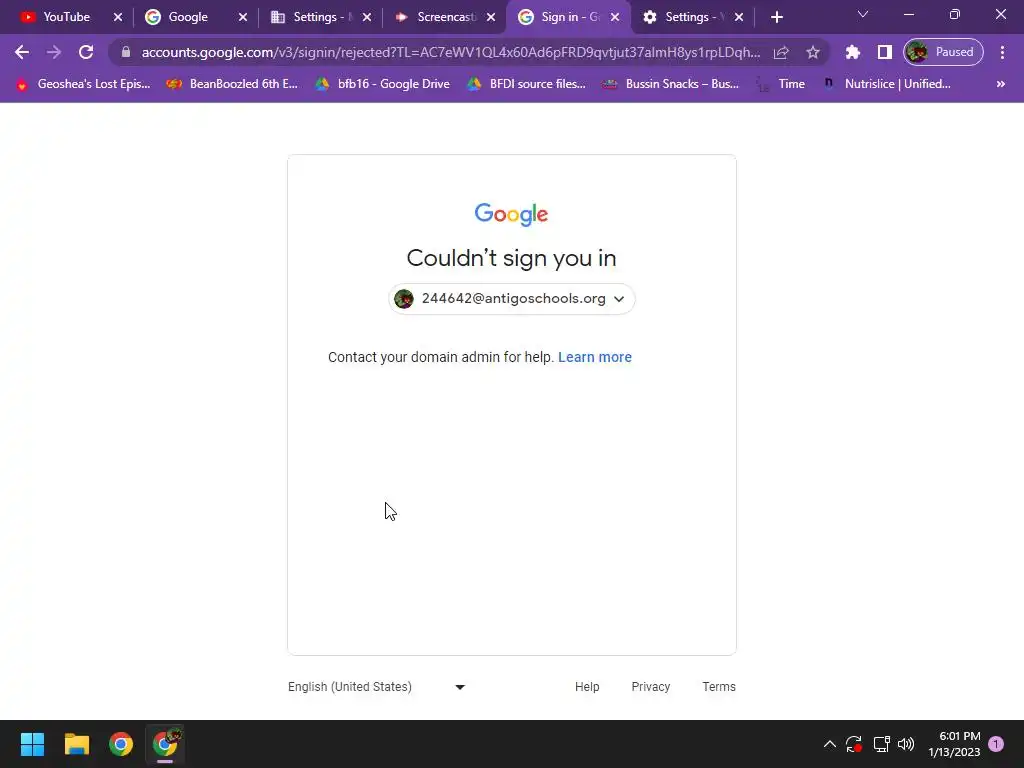
Task: Close the YouTube tab
Action: click(118, 17)
